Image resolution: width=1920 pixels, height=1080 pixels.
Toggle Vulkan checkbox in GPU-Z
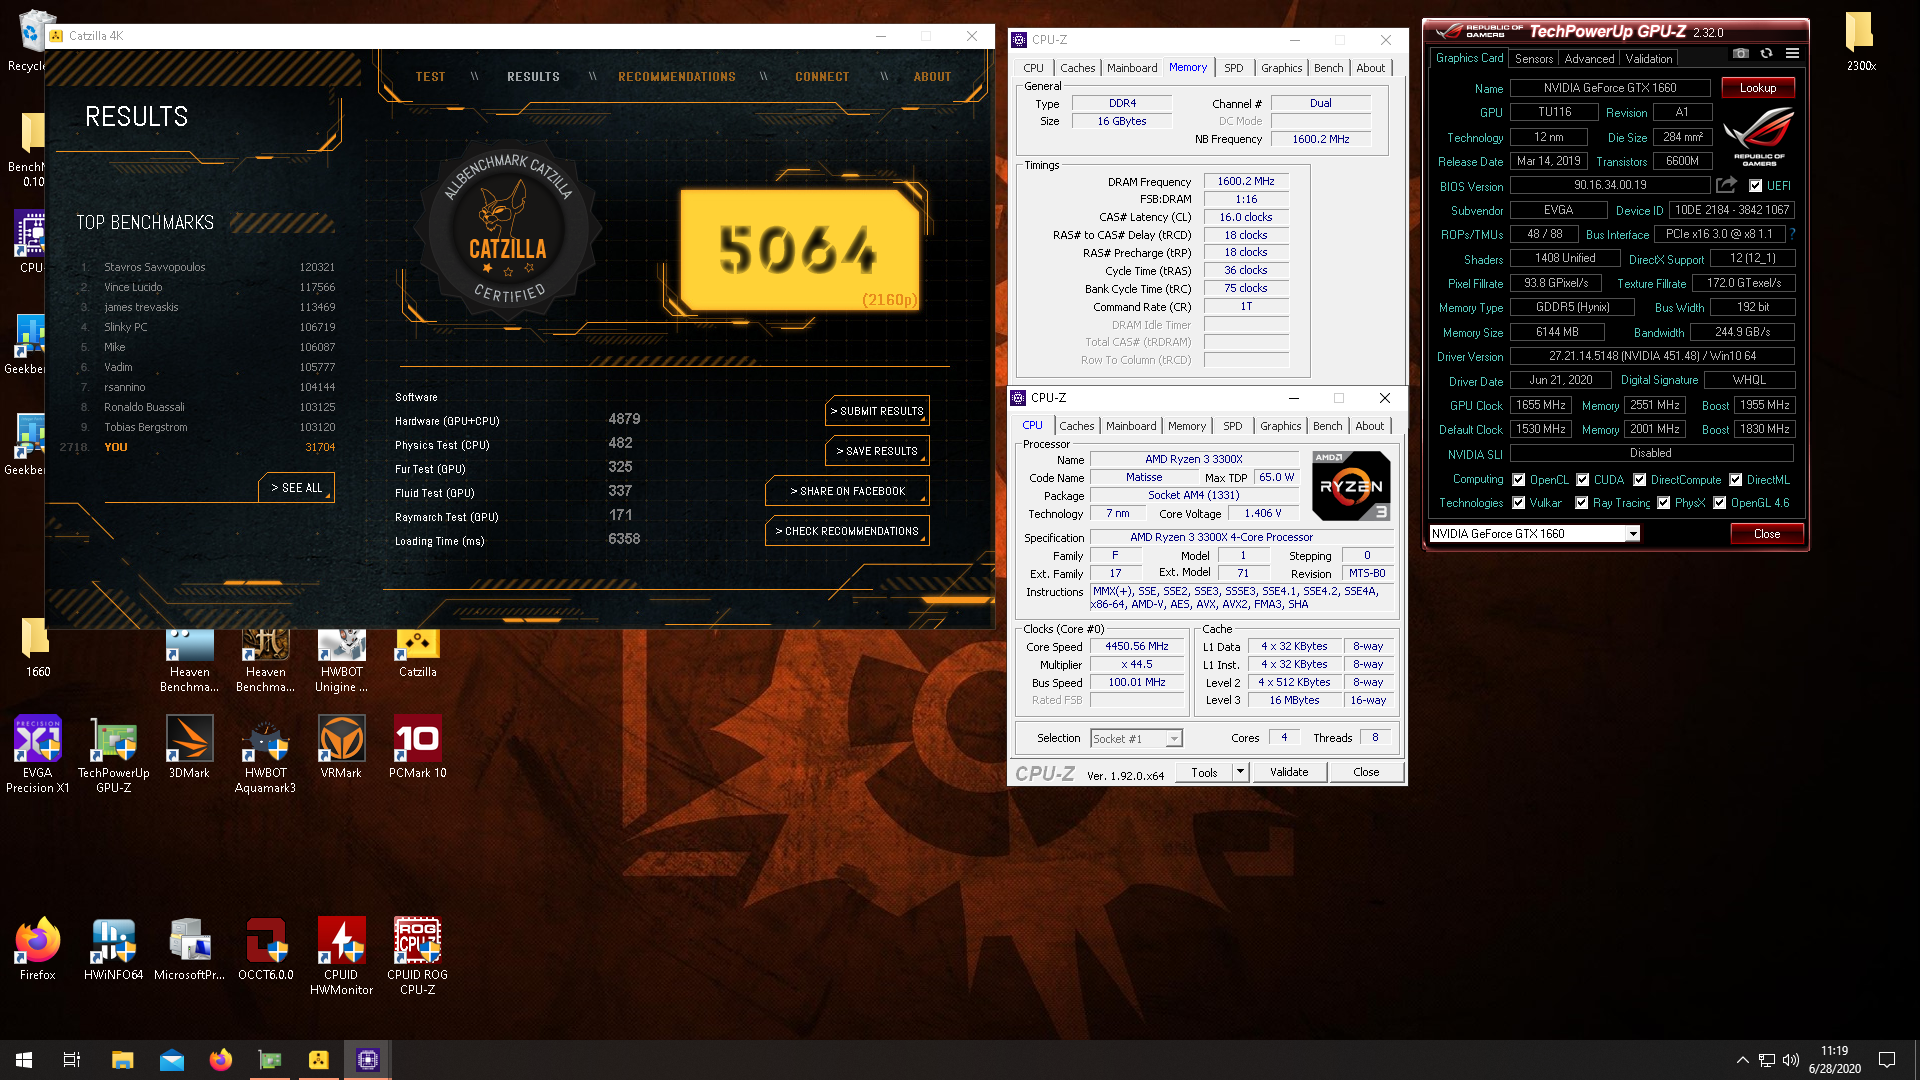tap(1518, 503)
